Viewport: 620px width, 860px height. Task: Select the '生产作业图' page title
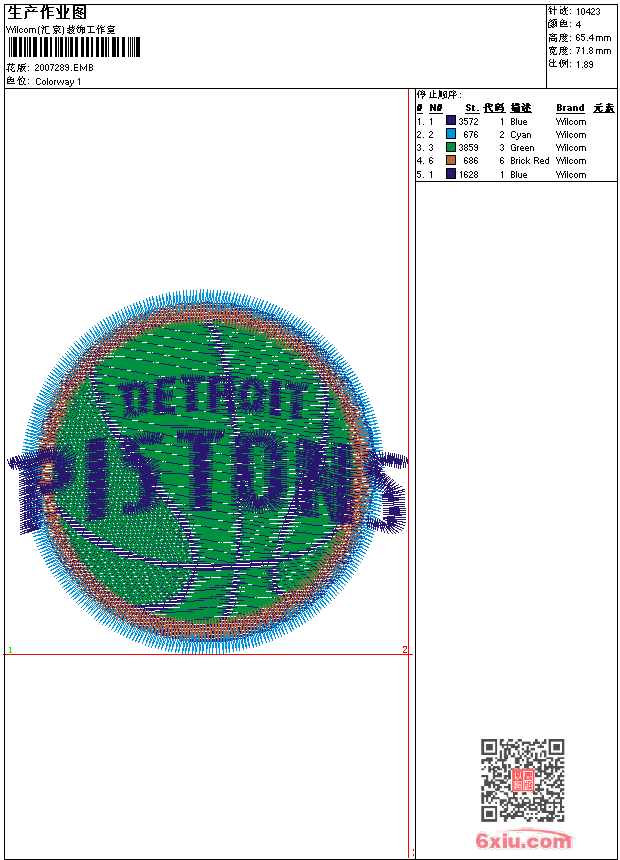point(47,14)
